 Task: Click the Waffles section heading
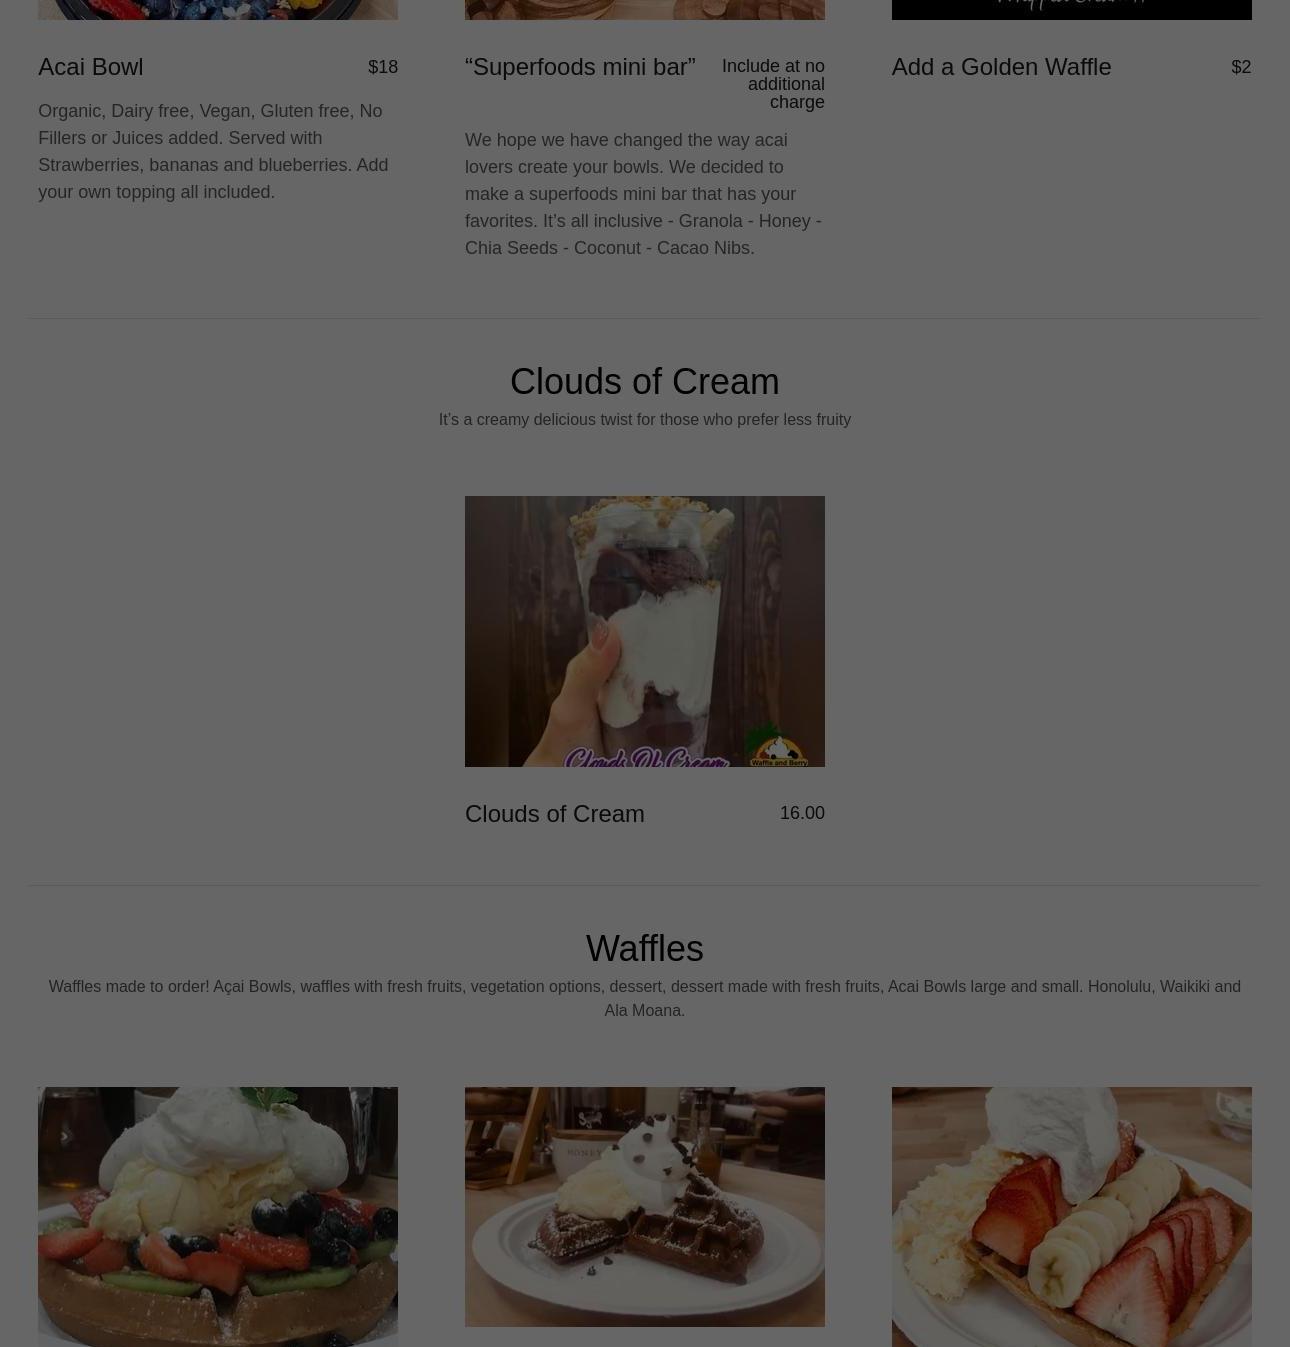pyautogui.click(x=644, y=948)
